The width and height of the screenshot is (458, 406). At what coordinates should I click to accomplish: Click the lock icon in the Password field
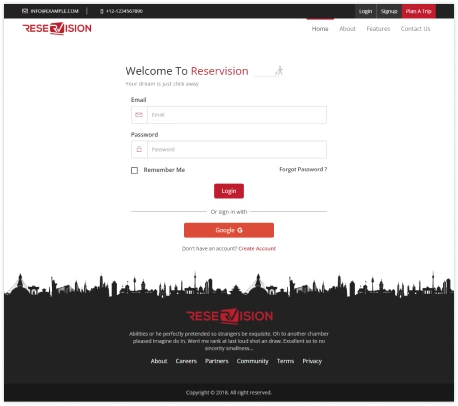tap(139, 149)
